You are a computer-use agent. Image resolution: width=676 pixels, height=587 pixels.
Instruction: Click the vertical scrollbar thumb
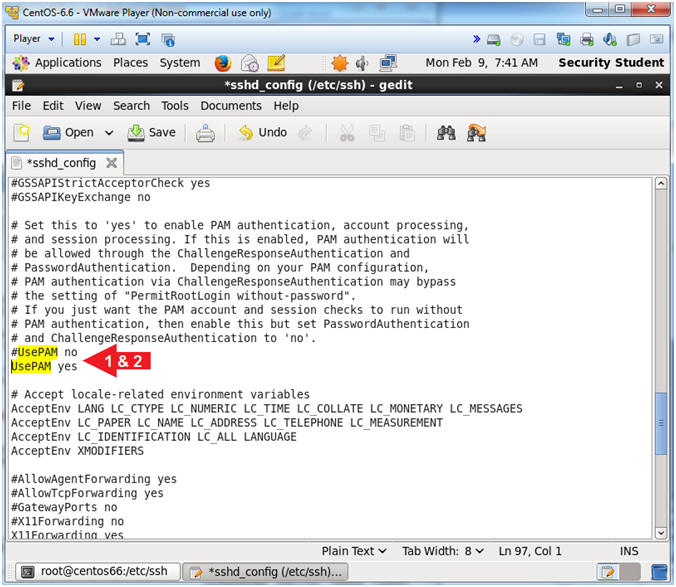(x=661, y=423)
